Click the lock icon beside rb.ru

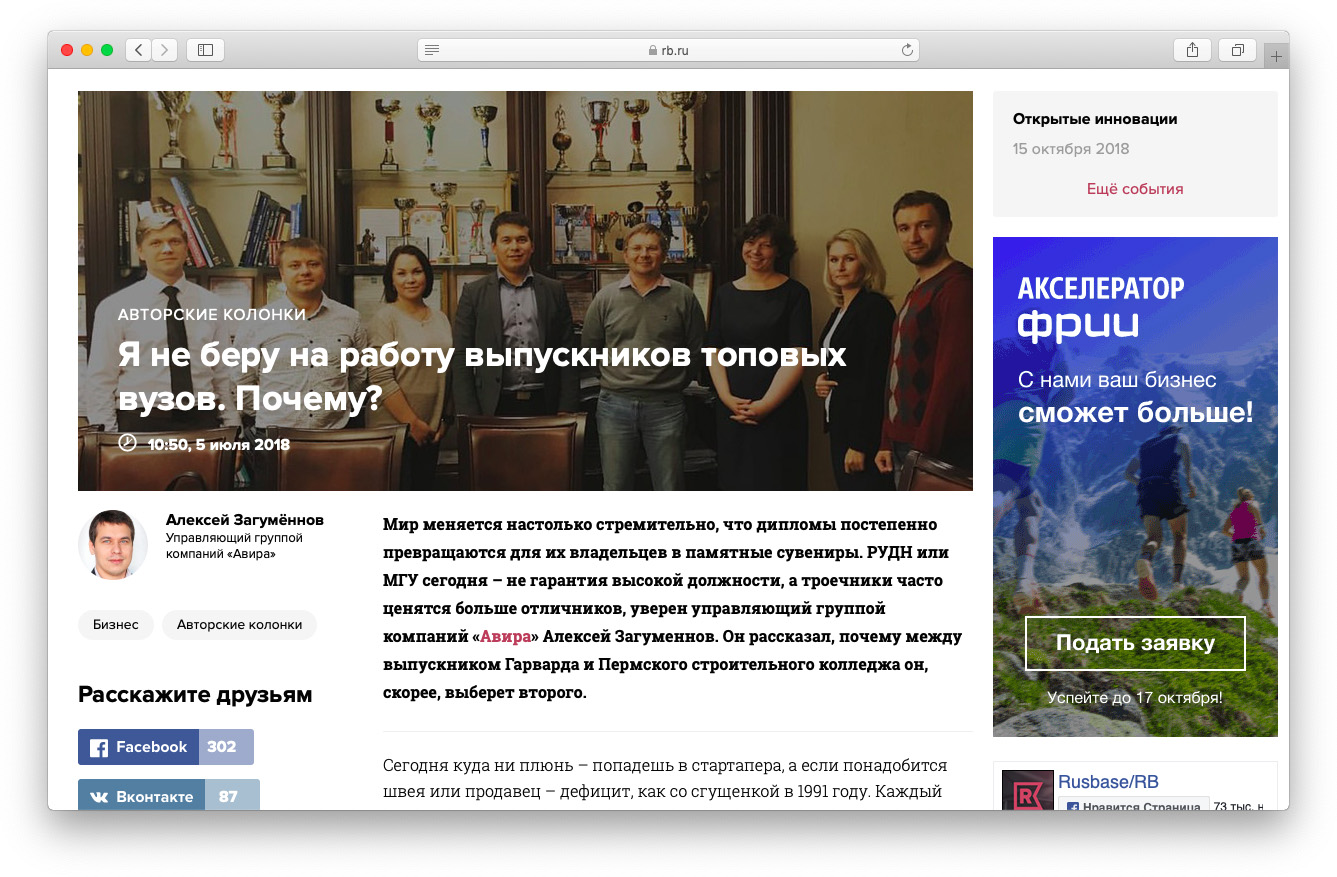653,50
